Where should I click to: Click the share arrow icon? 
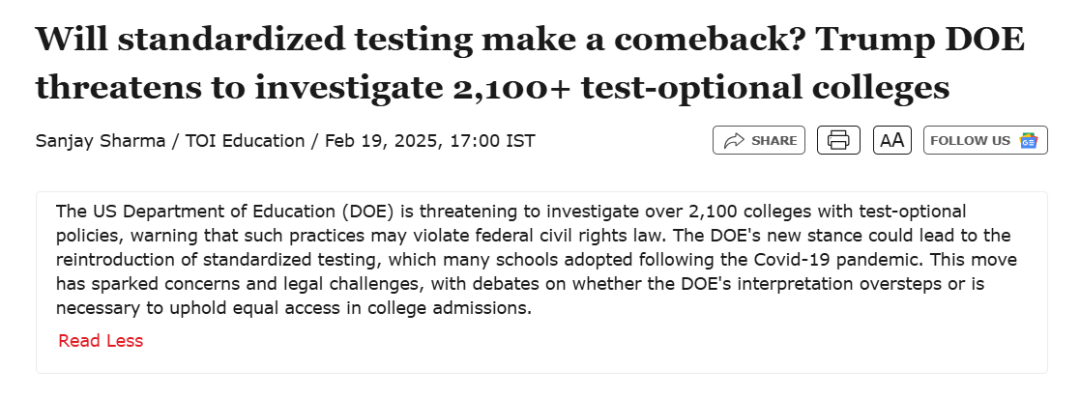735,141
